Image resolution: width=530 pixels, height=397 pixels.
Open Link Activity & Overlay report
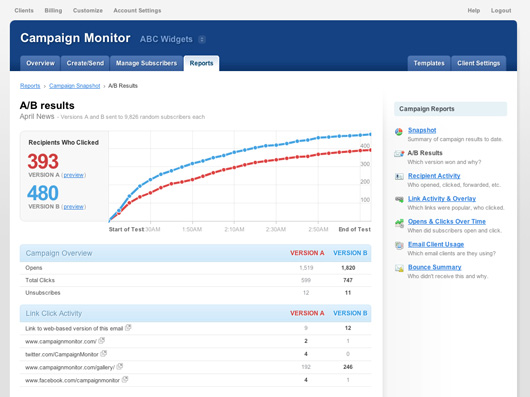point(442,199)
